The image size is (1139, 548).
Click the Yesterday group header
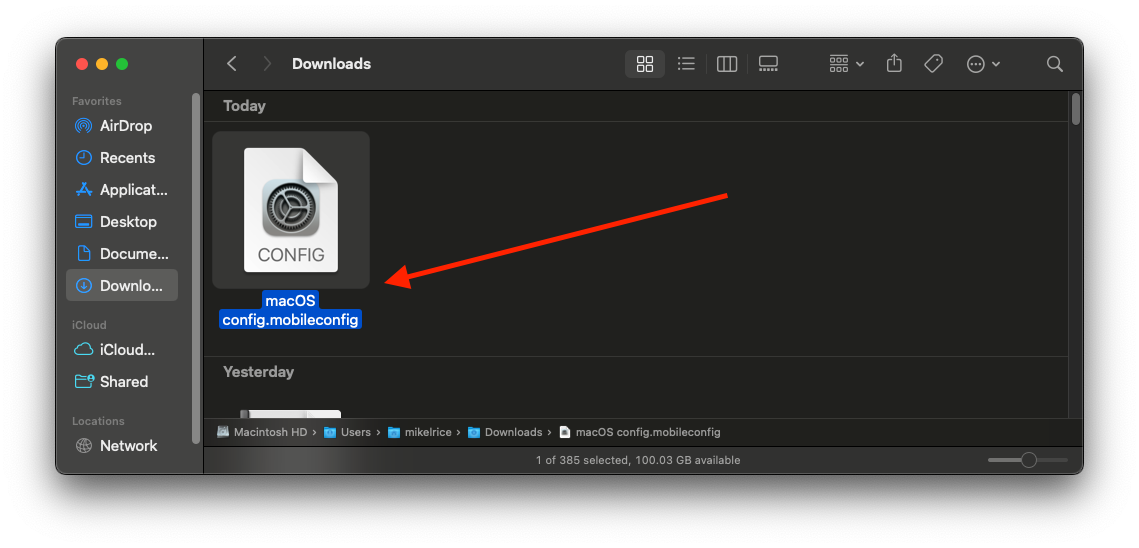click(259, 371)
